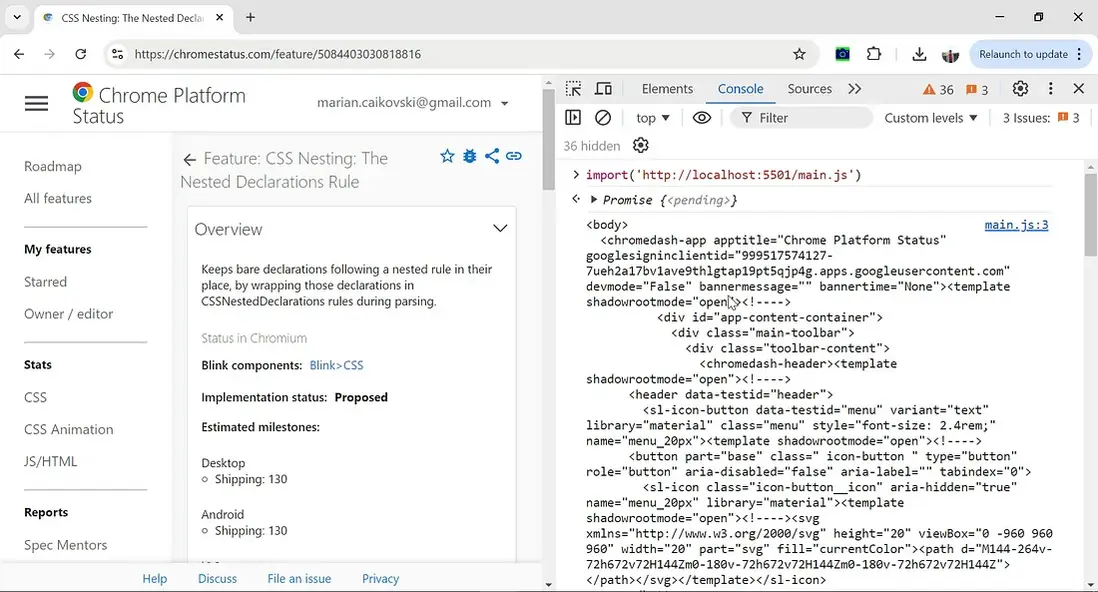Image resolution: width=1098 pixels, height=592 pixels.
Task: Switch to the Elements tab
Action: [667, 89]
